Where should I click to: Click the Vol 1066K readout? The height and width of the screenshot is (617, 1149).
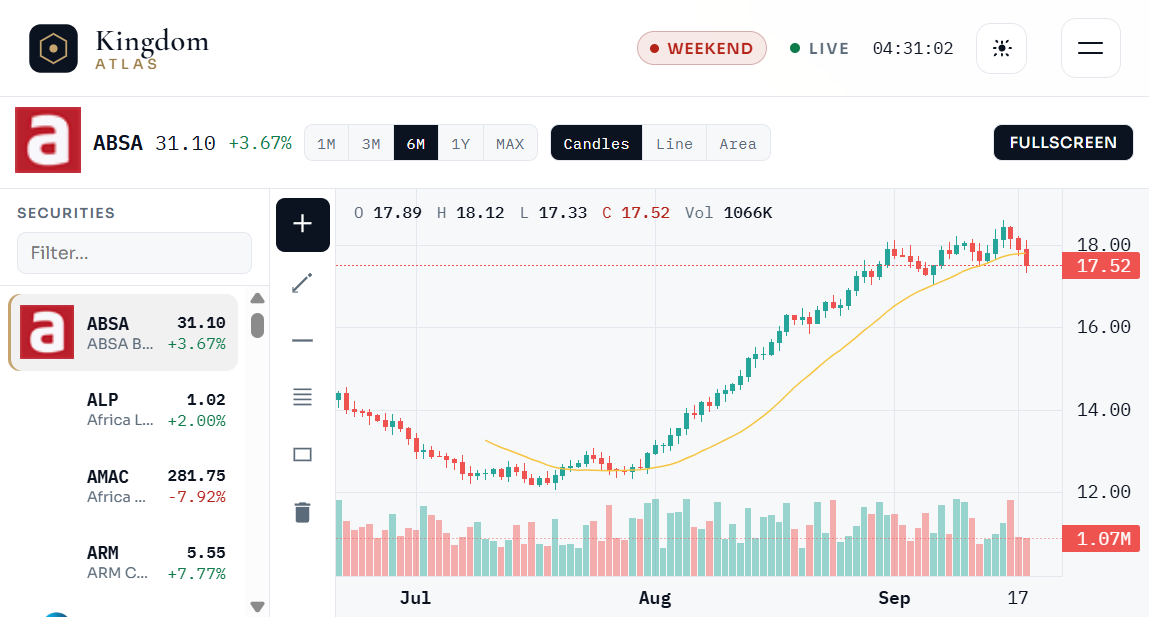[x=728, y=213]
